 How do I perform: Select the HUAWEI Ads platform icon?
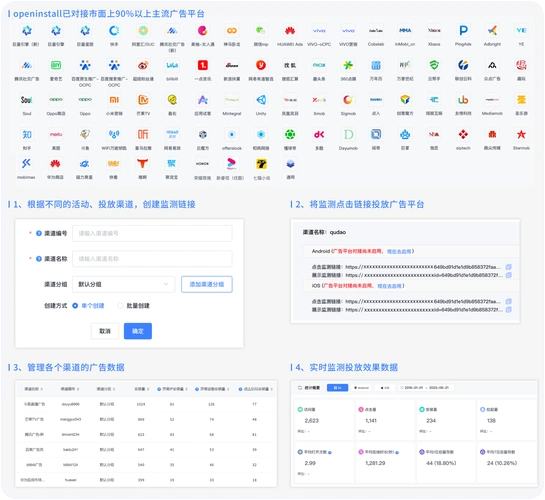pos(290,31)
